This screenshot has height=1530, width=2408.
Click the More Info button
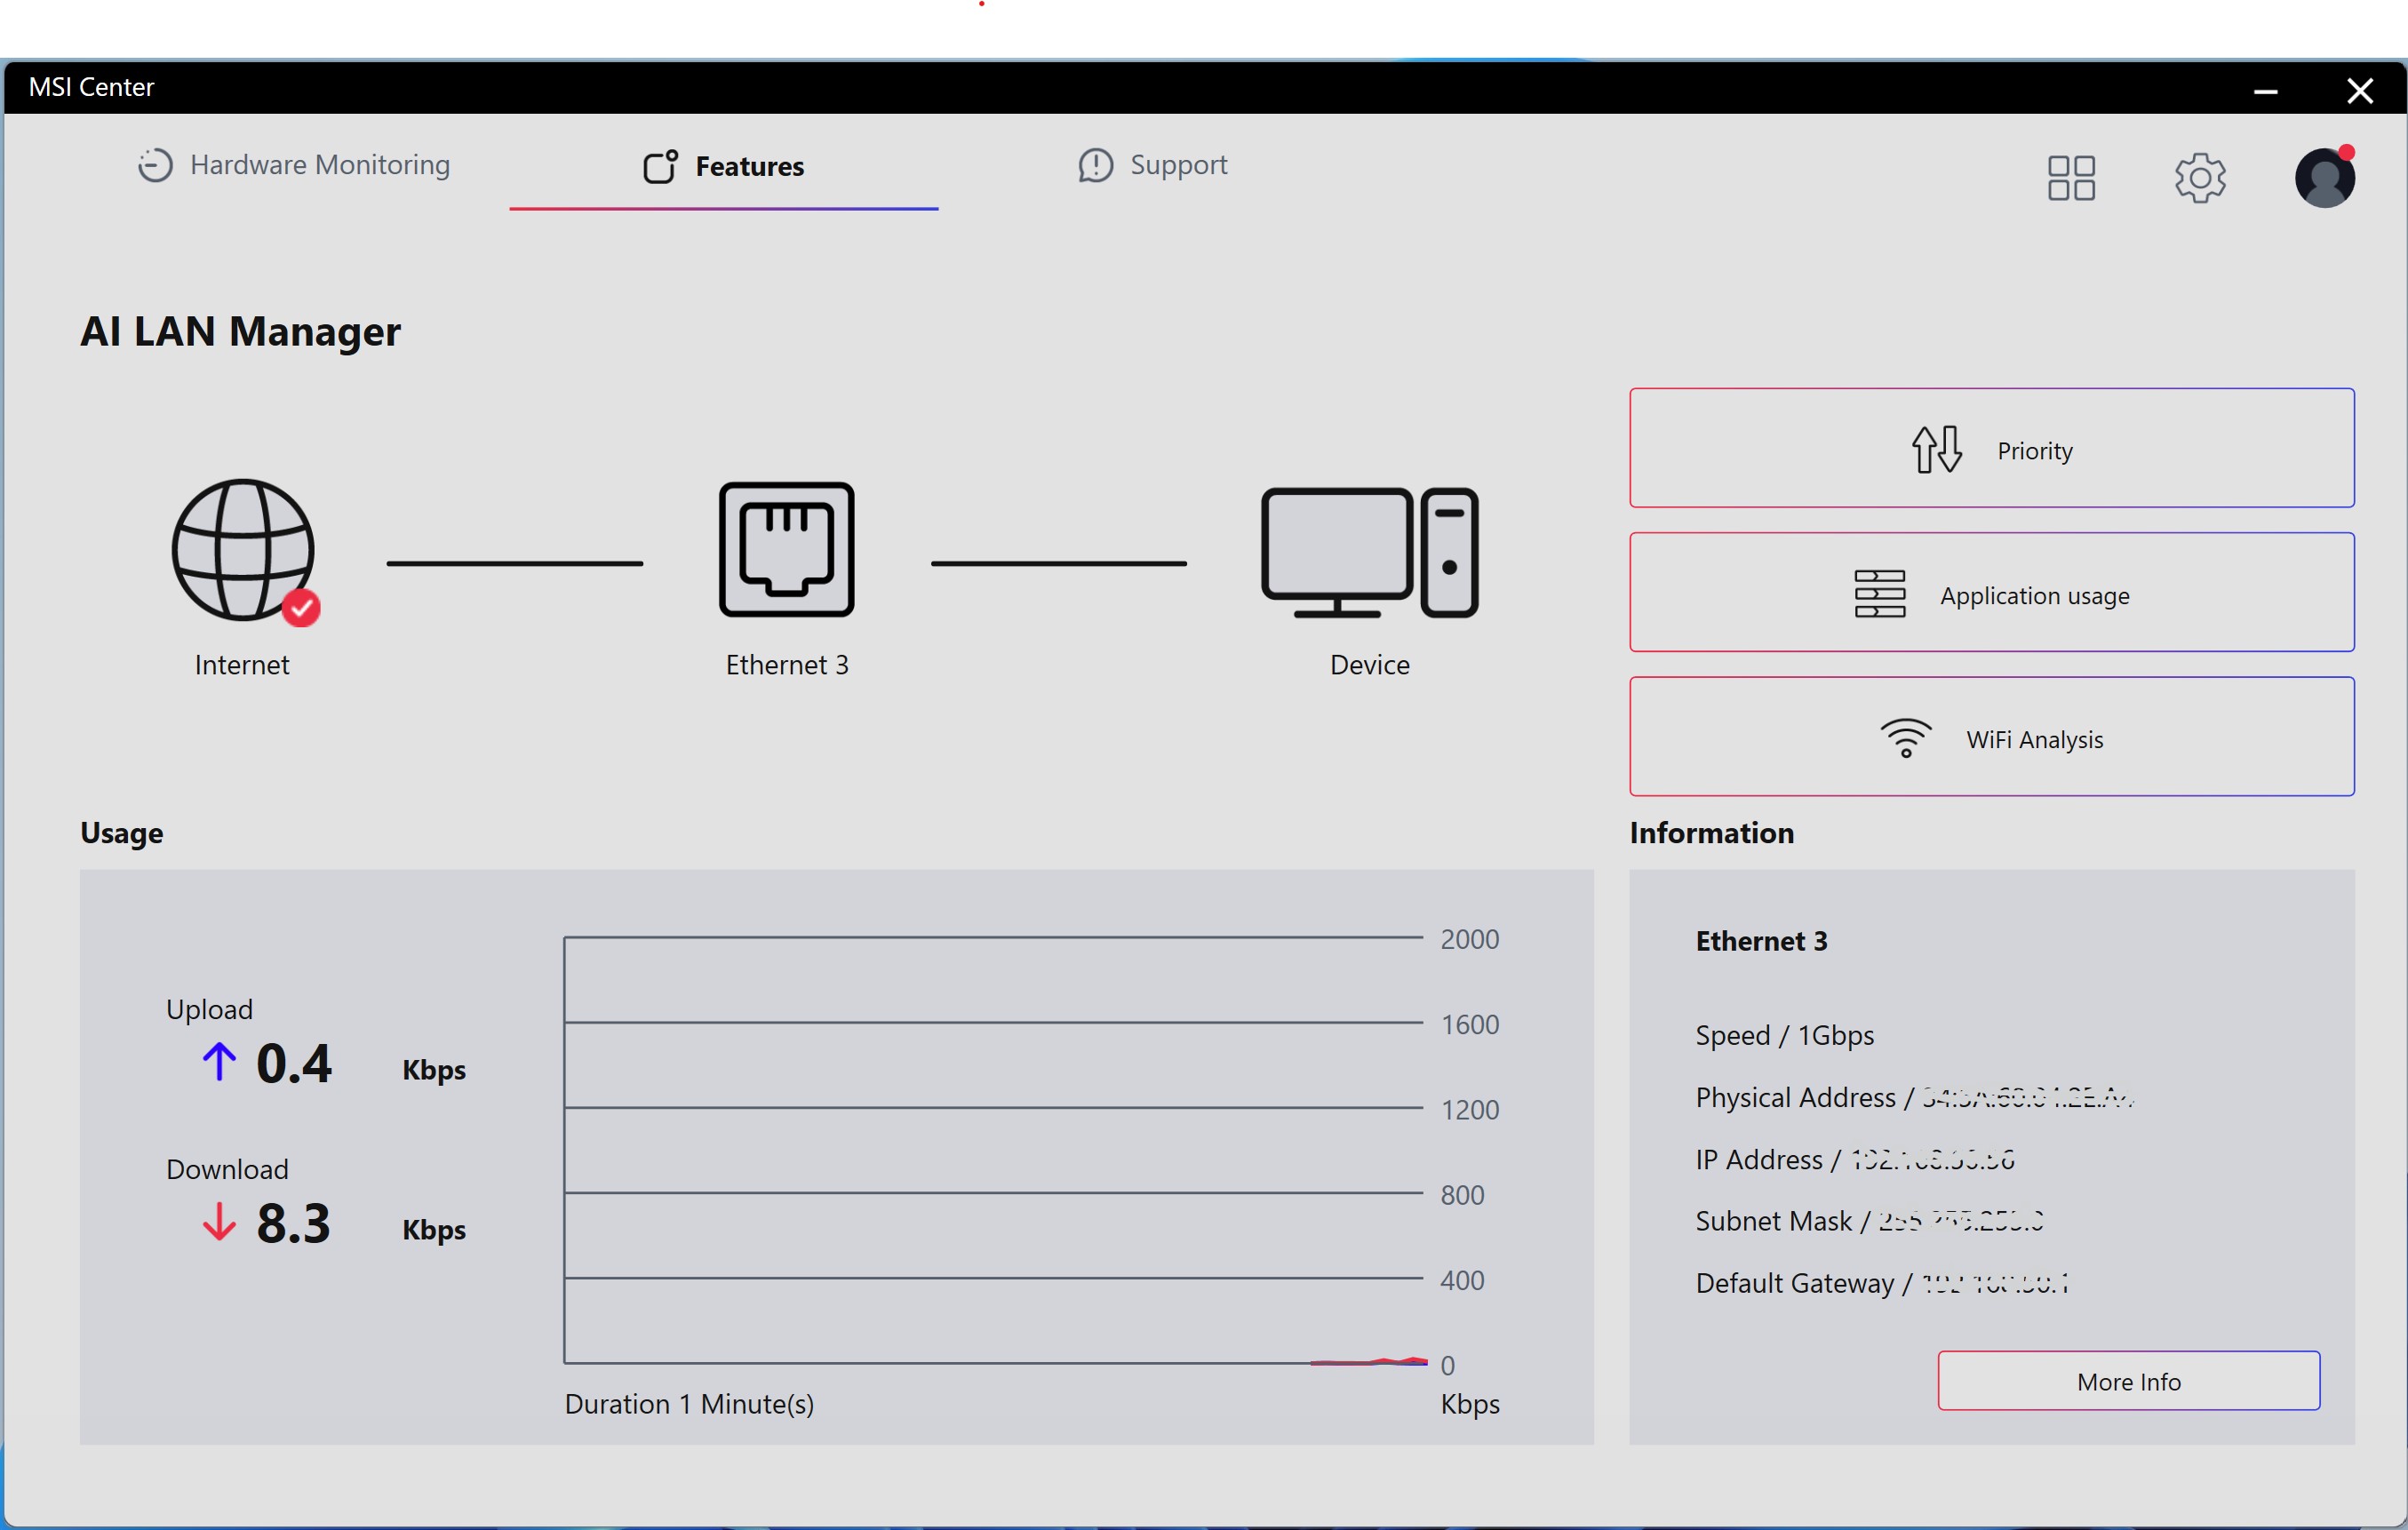(x=2128, y=1381)
